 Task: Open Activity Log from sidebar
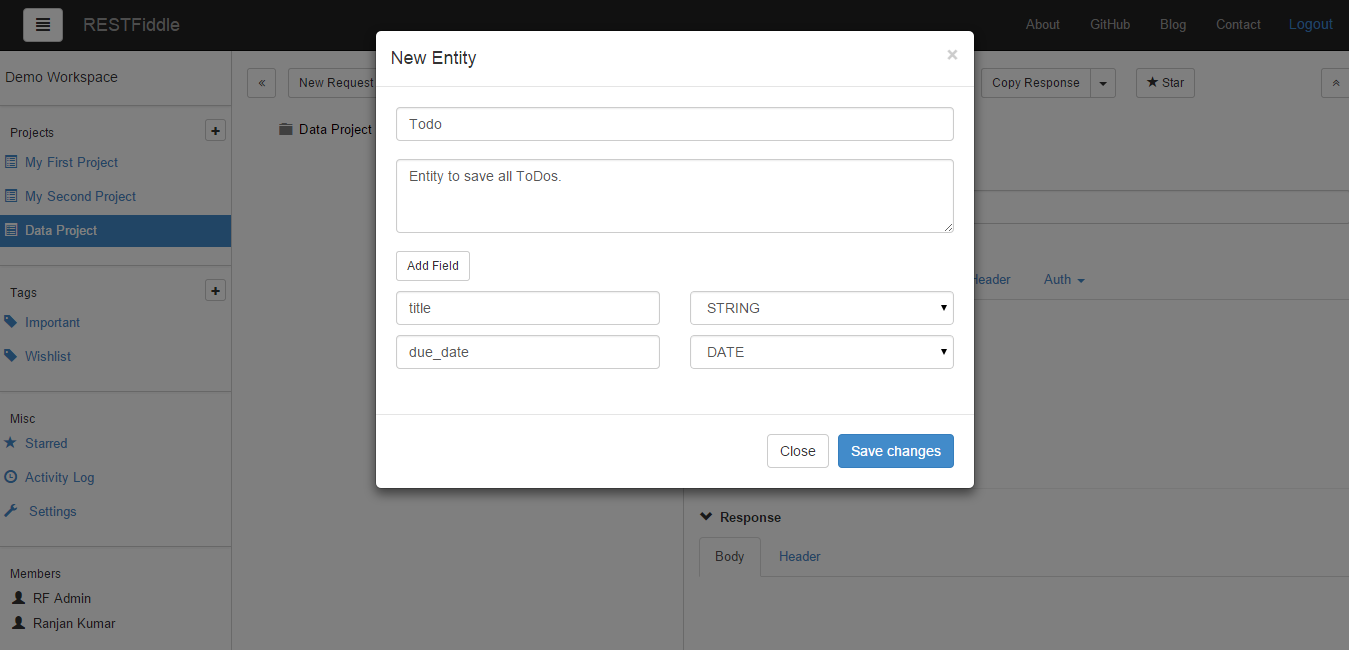coord(59,477)
